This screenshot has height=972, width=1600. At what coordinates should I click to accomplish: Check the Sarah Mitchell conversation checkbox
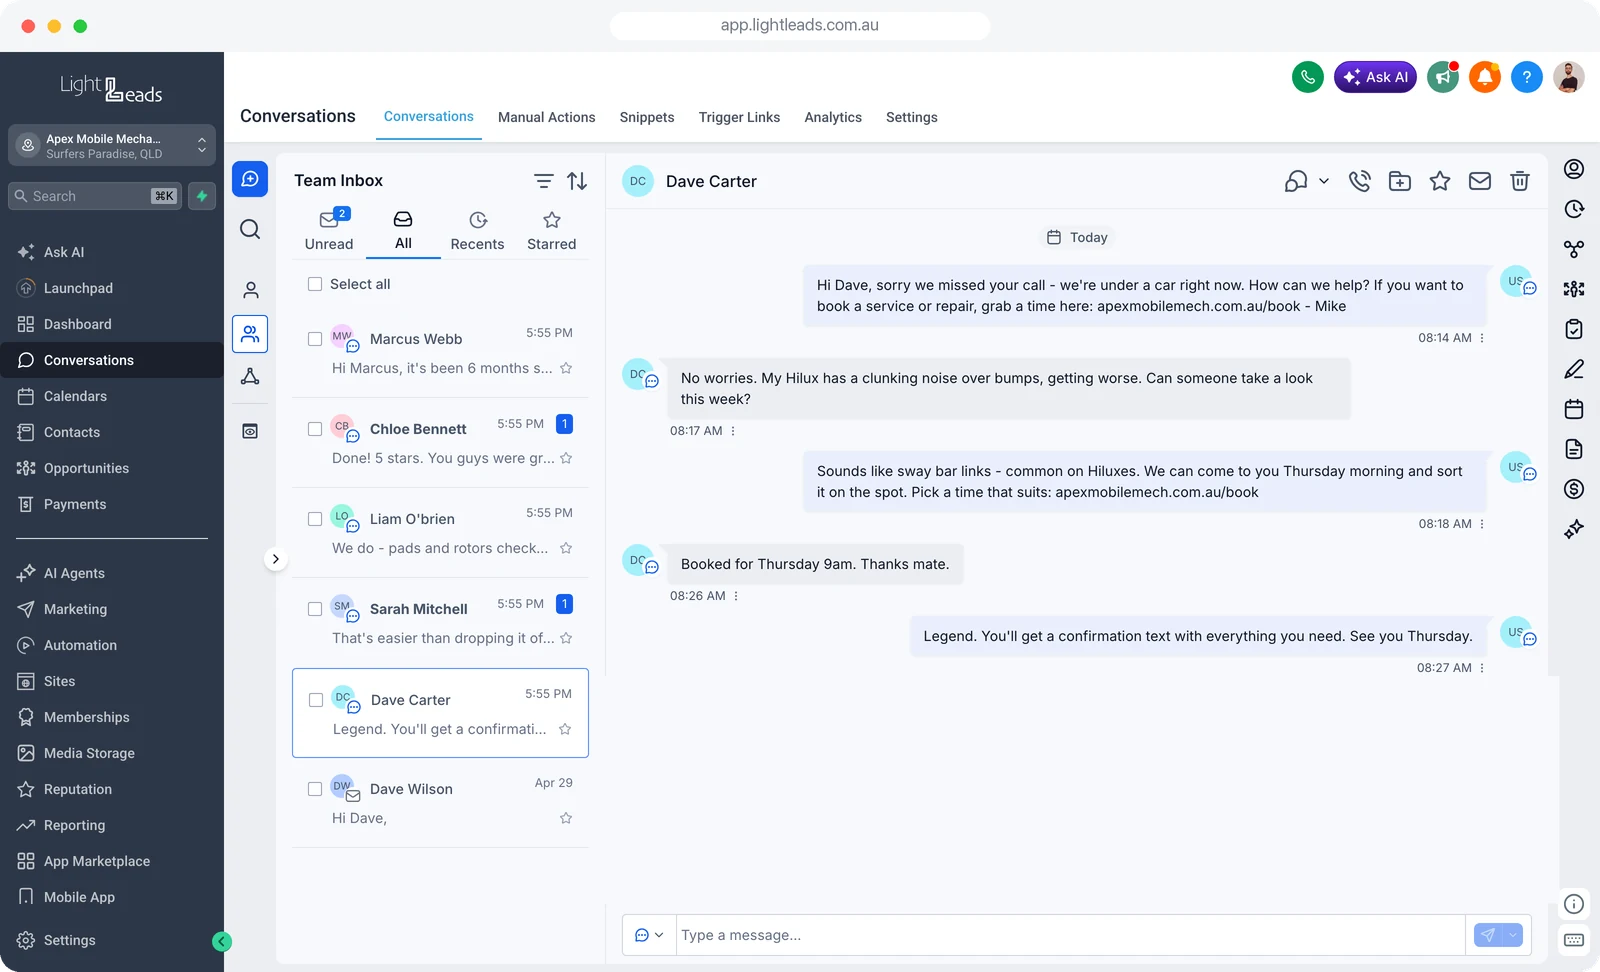[315, 609]
